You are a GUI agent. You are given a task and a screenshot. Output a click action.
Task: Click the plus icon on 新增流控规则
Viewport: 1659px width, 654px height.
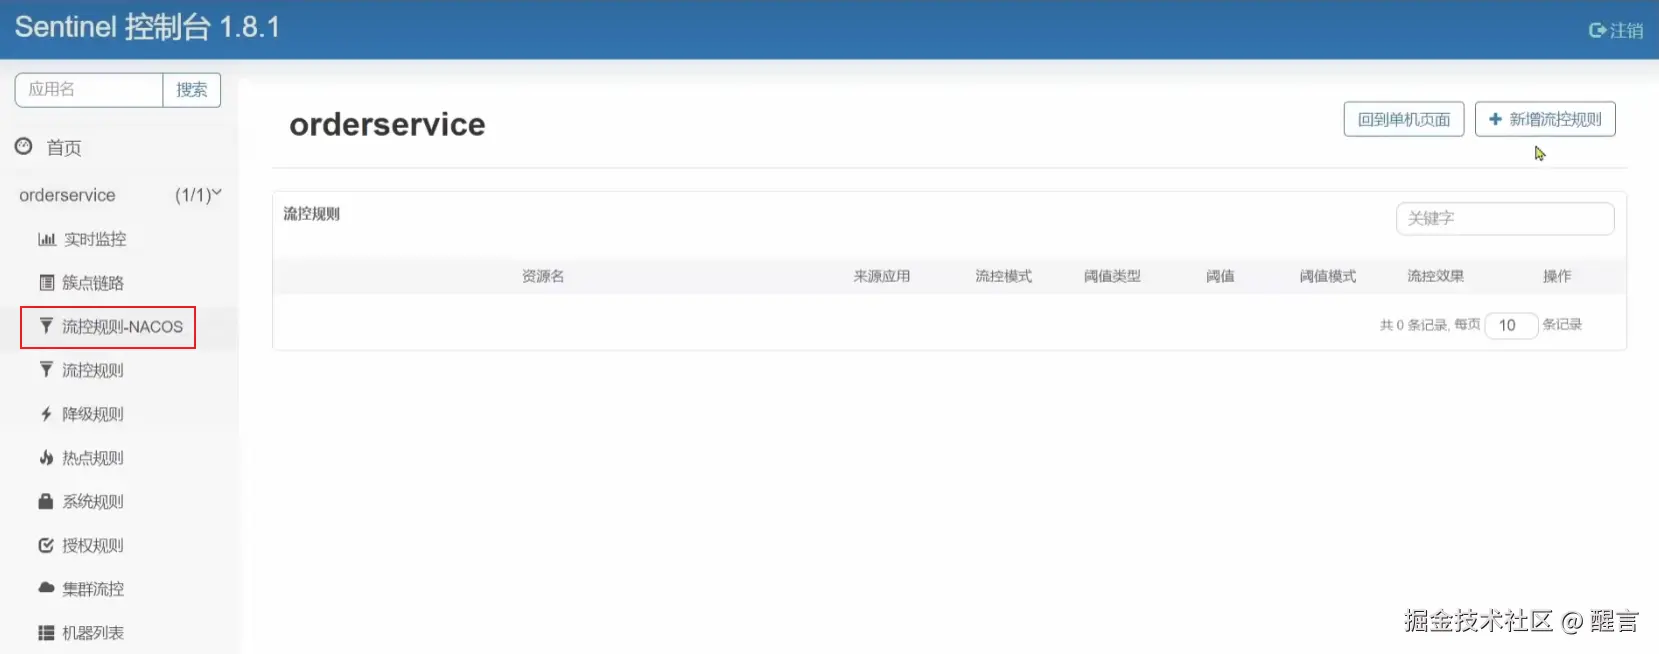click(1495, 119)
